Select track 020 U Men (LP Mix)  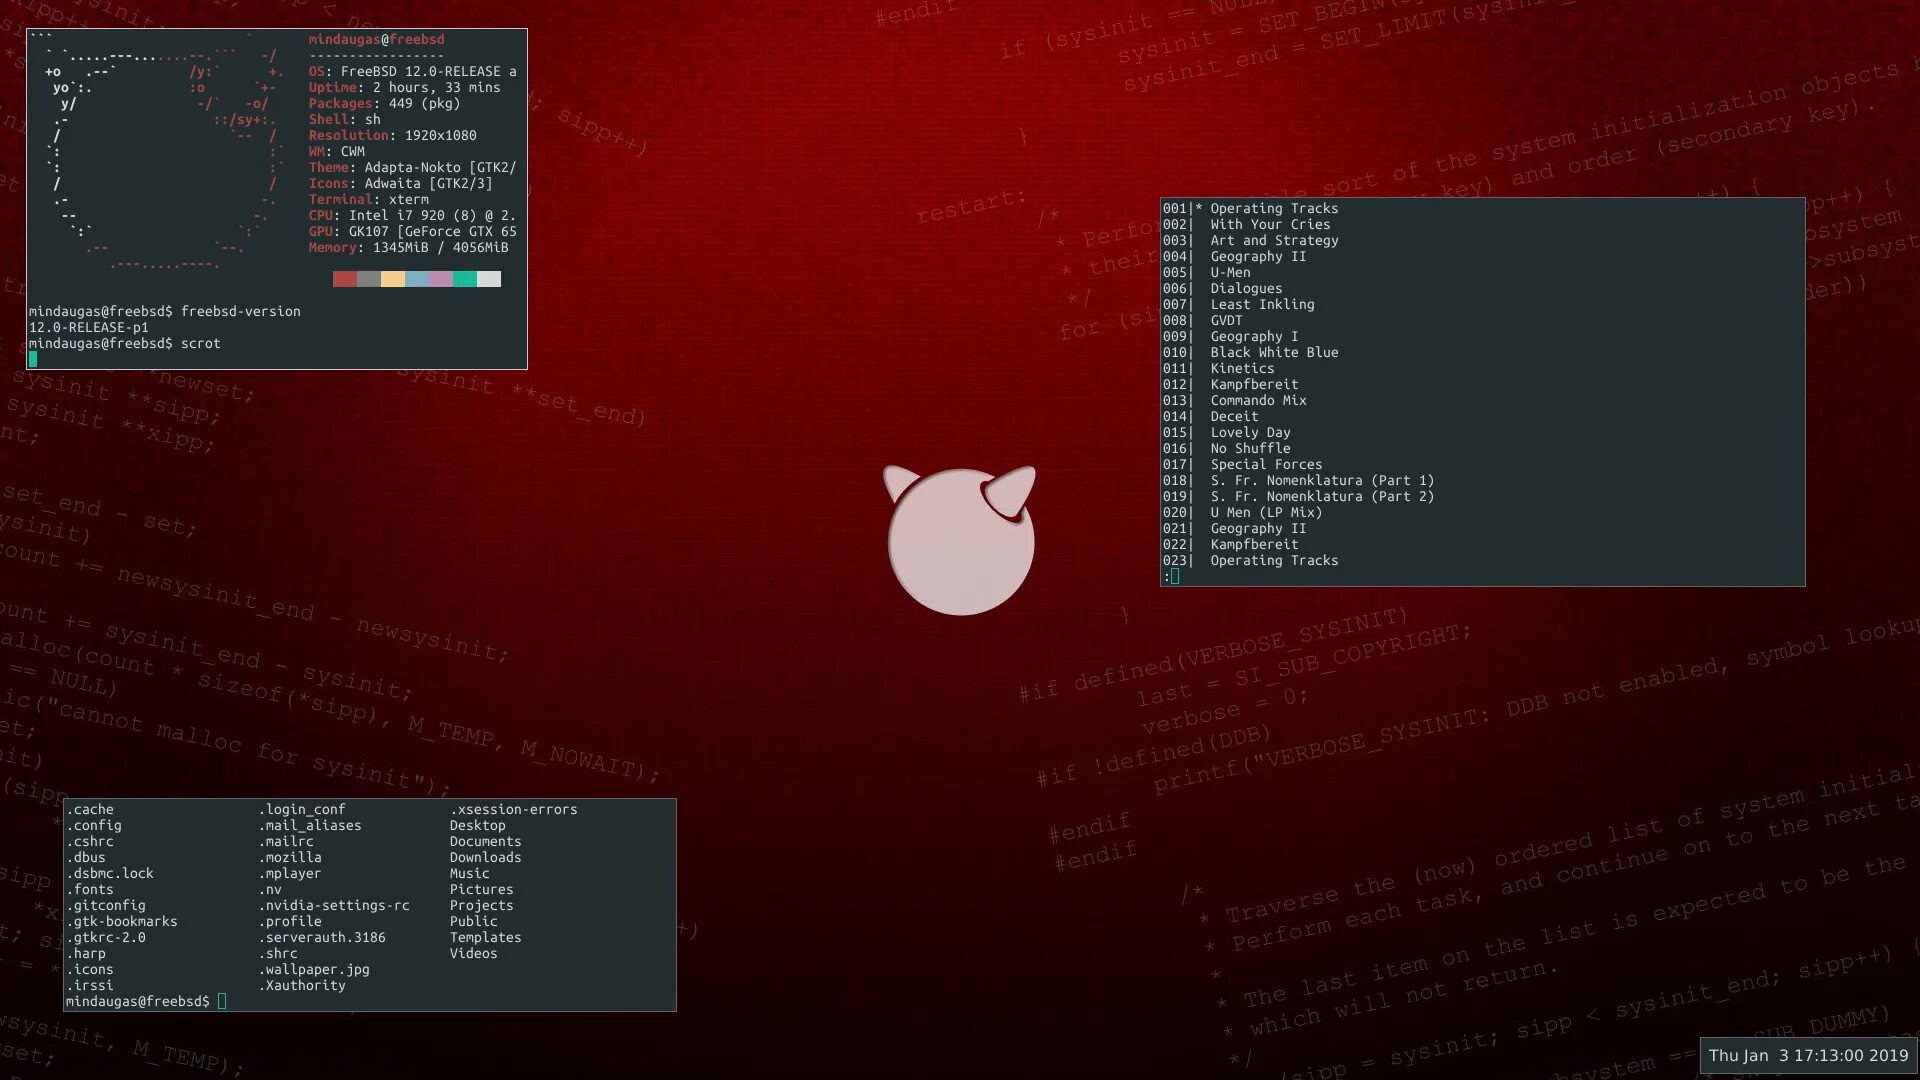point(1242,513)
